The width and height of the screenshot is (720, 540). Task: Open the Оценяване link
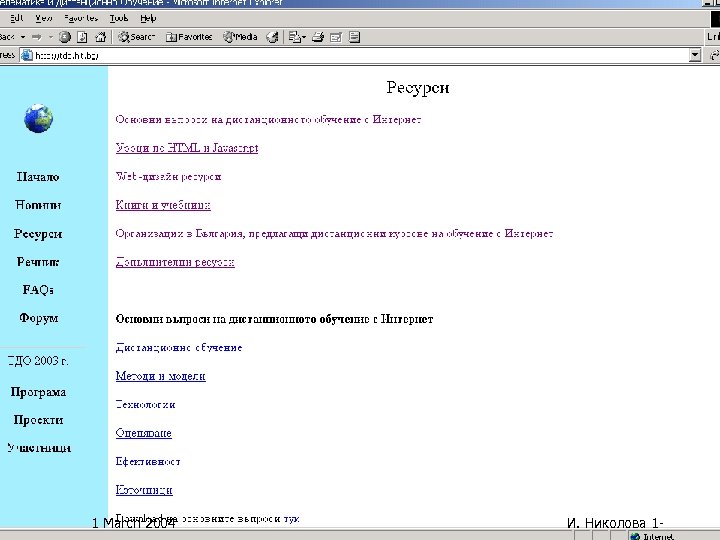144,433
